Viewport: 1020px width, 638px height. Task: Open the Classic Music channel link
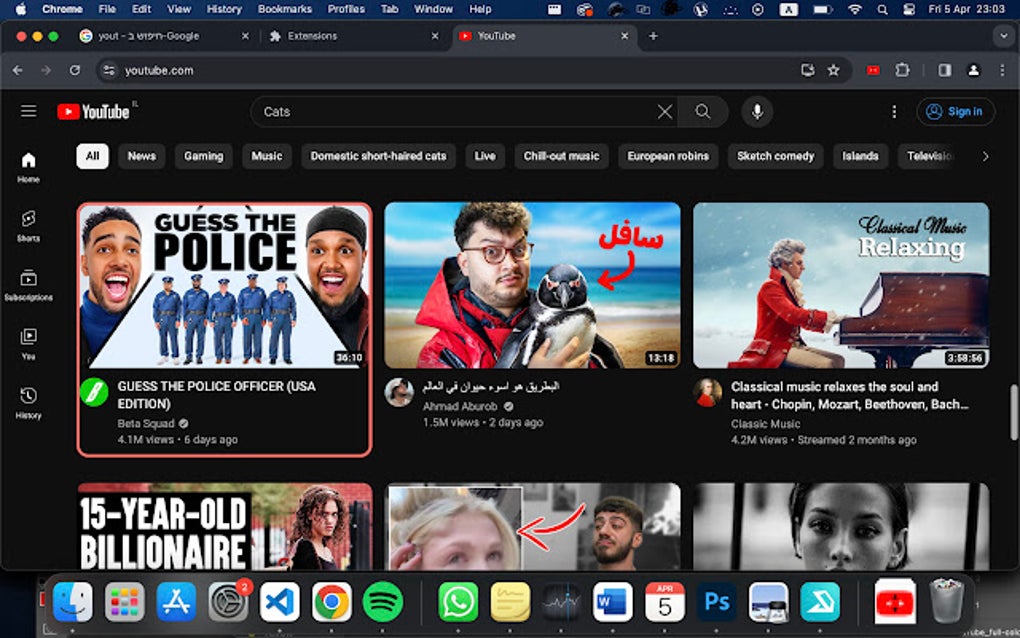[765, 424]
